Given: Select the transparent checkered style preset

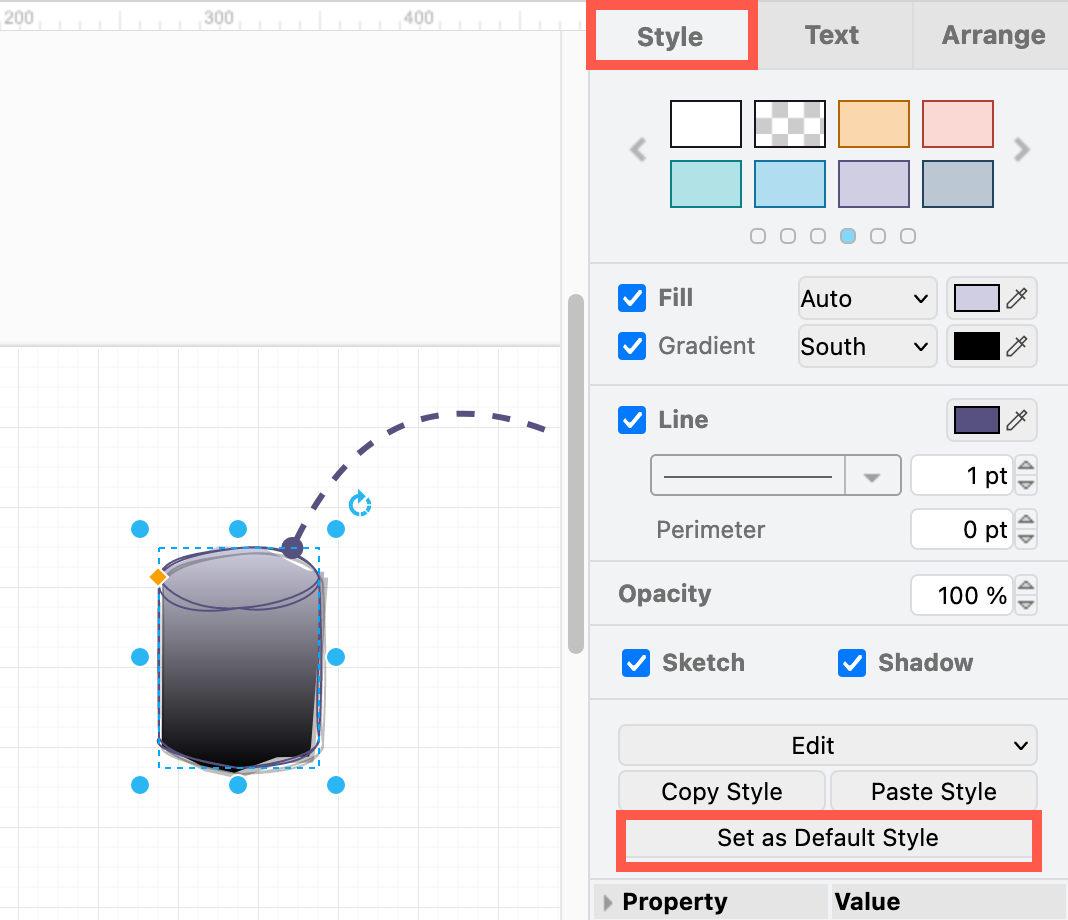Looking at the screenshot, I should [x=789, y=123].
